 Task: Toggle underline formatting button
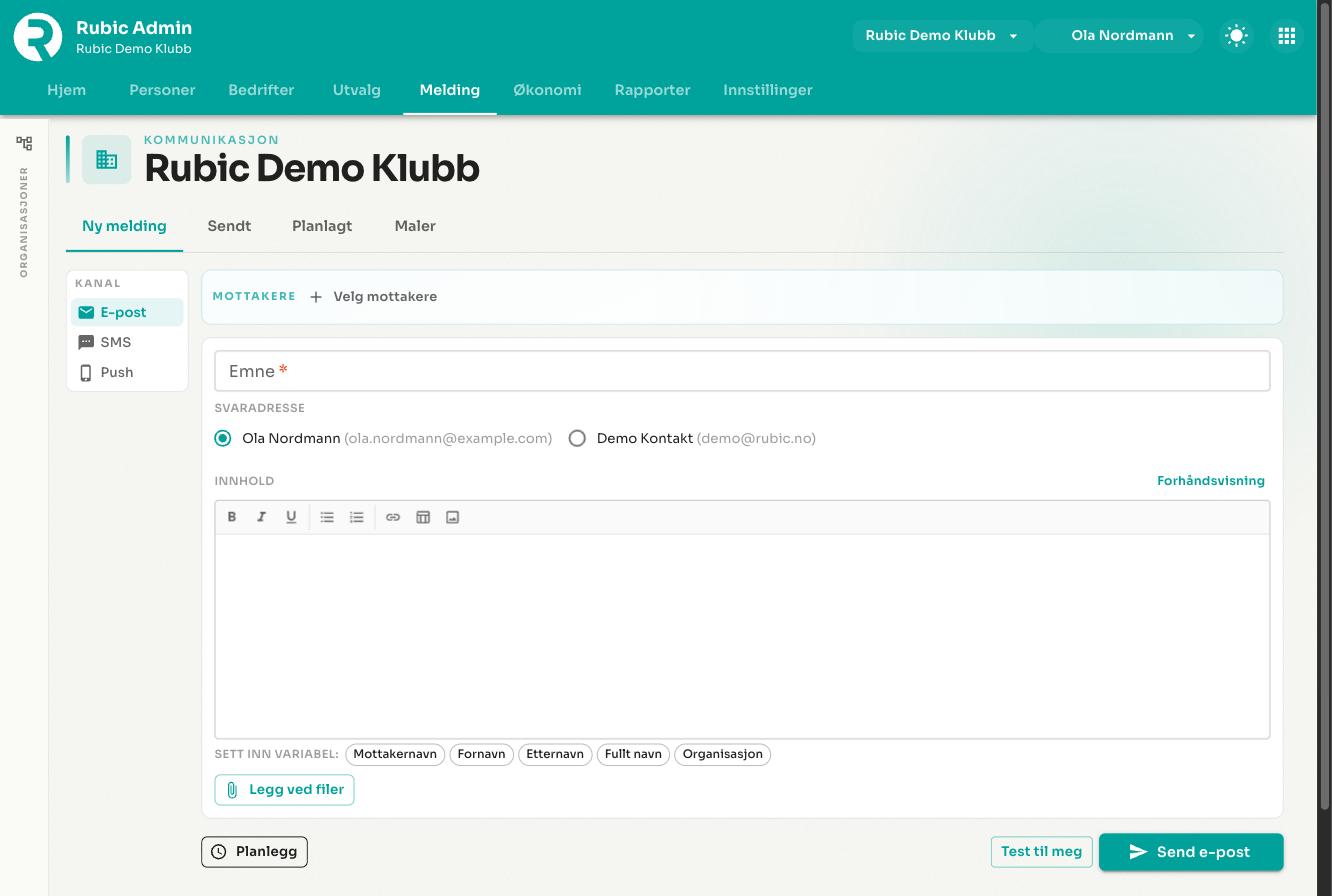click(x=291, y=517)
